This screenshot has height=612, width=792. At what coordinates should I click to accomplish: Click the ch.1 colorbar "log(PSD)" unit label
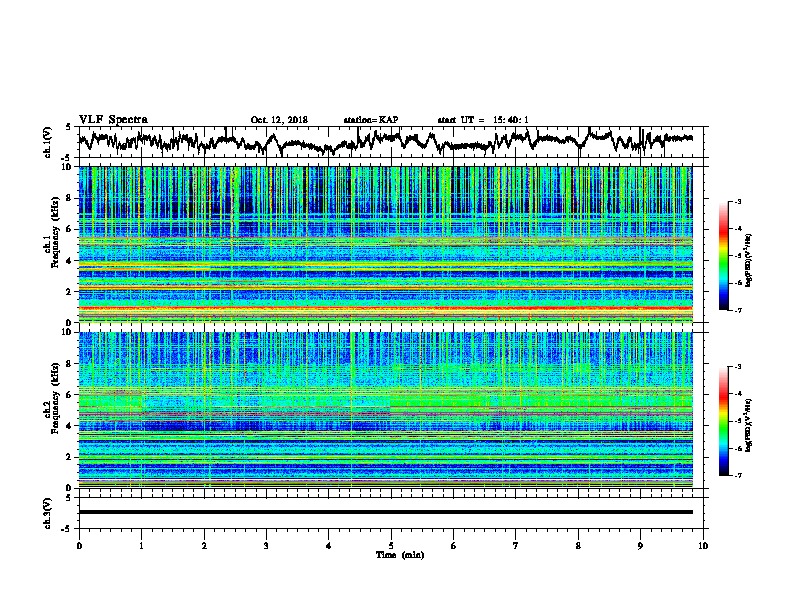[x=749, y=260]
